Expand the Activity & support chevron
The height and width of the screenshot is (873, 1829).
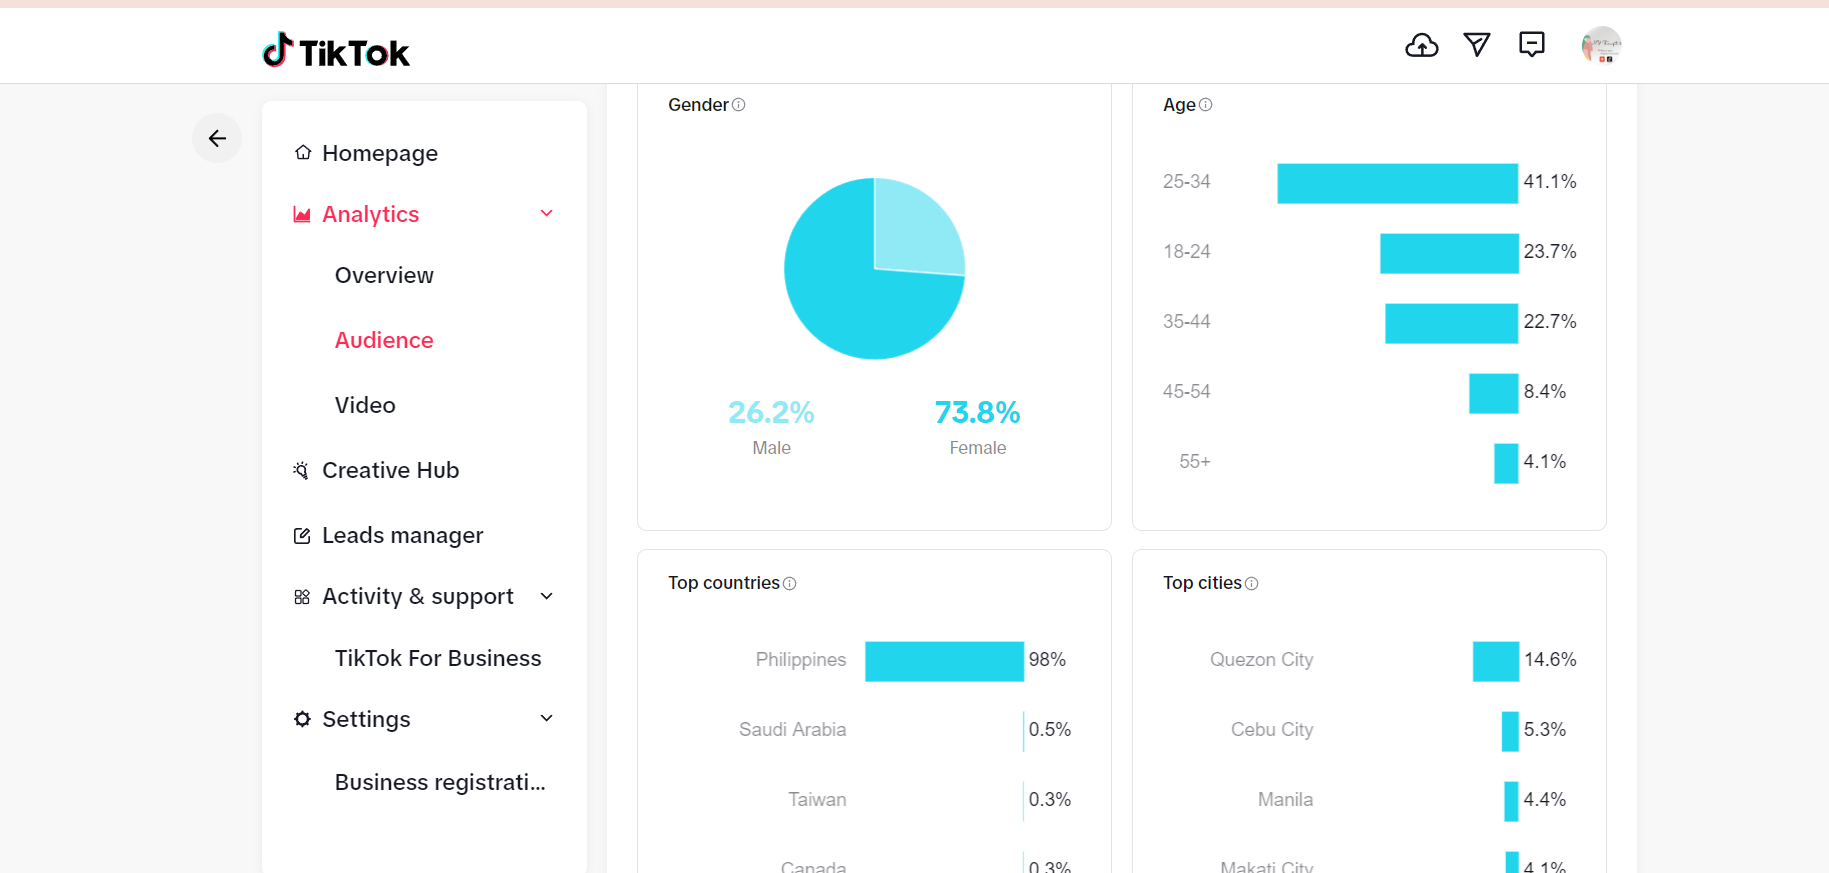click(x=547, y=596)
